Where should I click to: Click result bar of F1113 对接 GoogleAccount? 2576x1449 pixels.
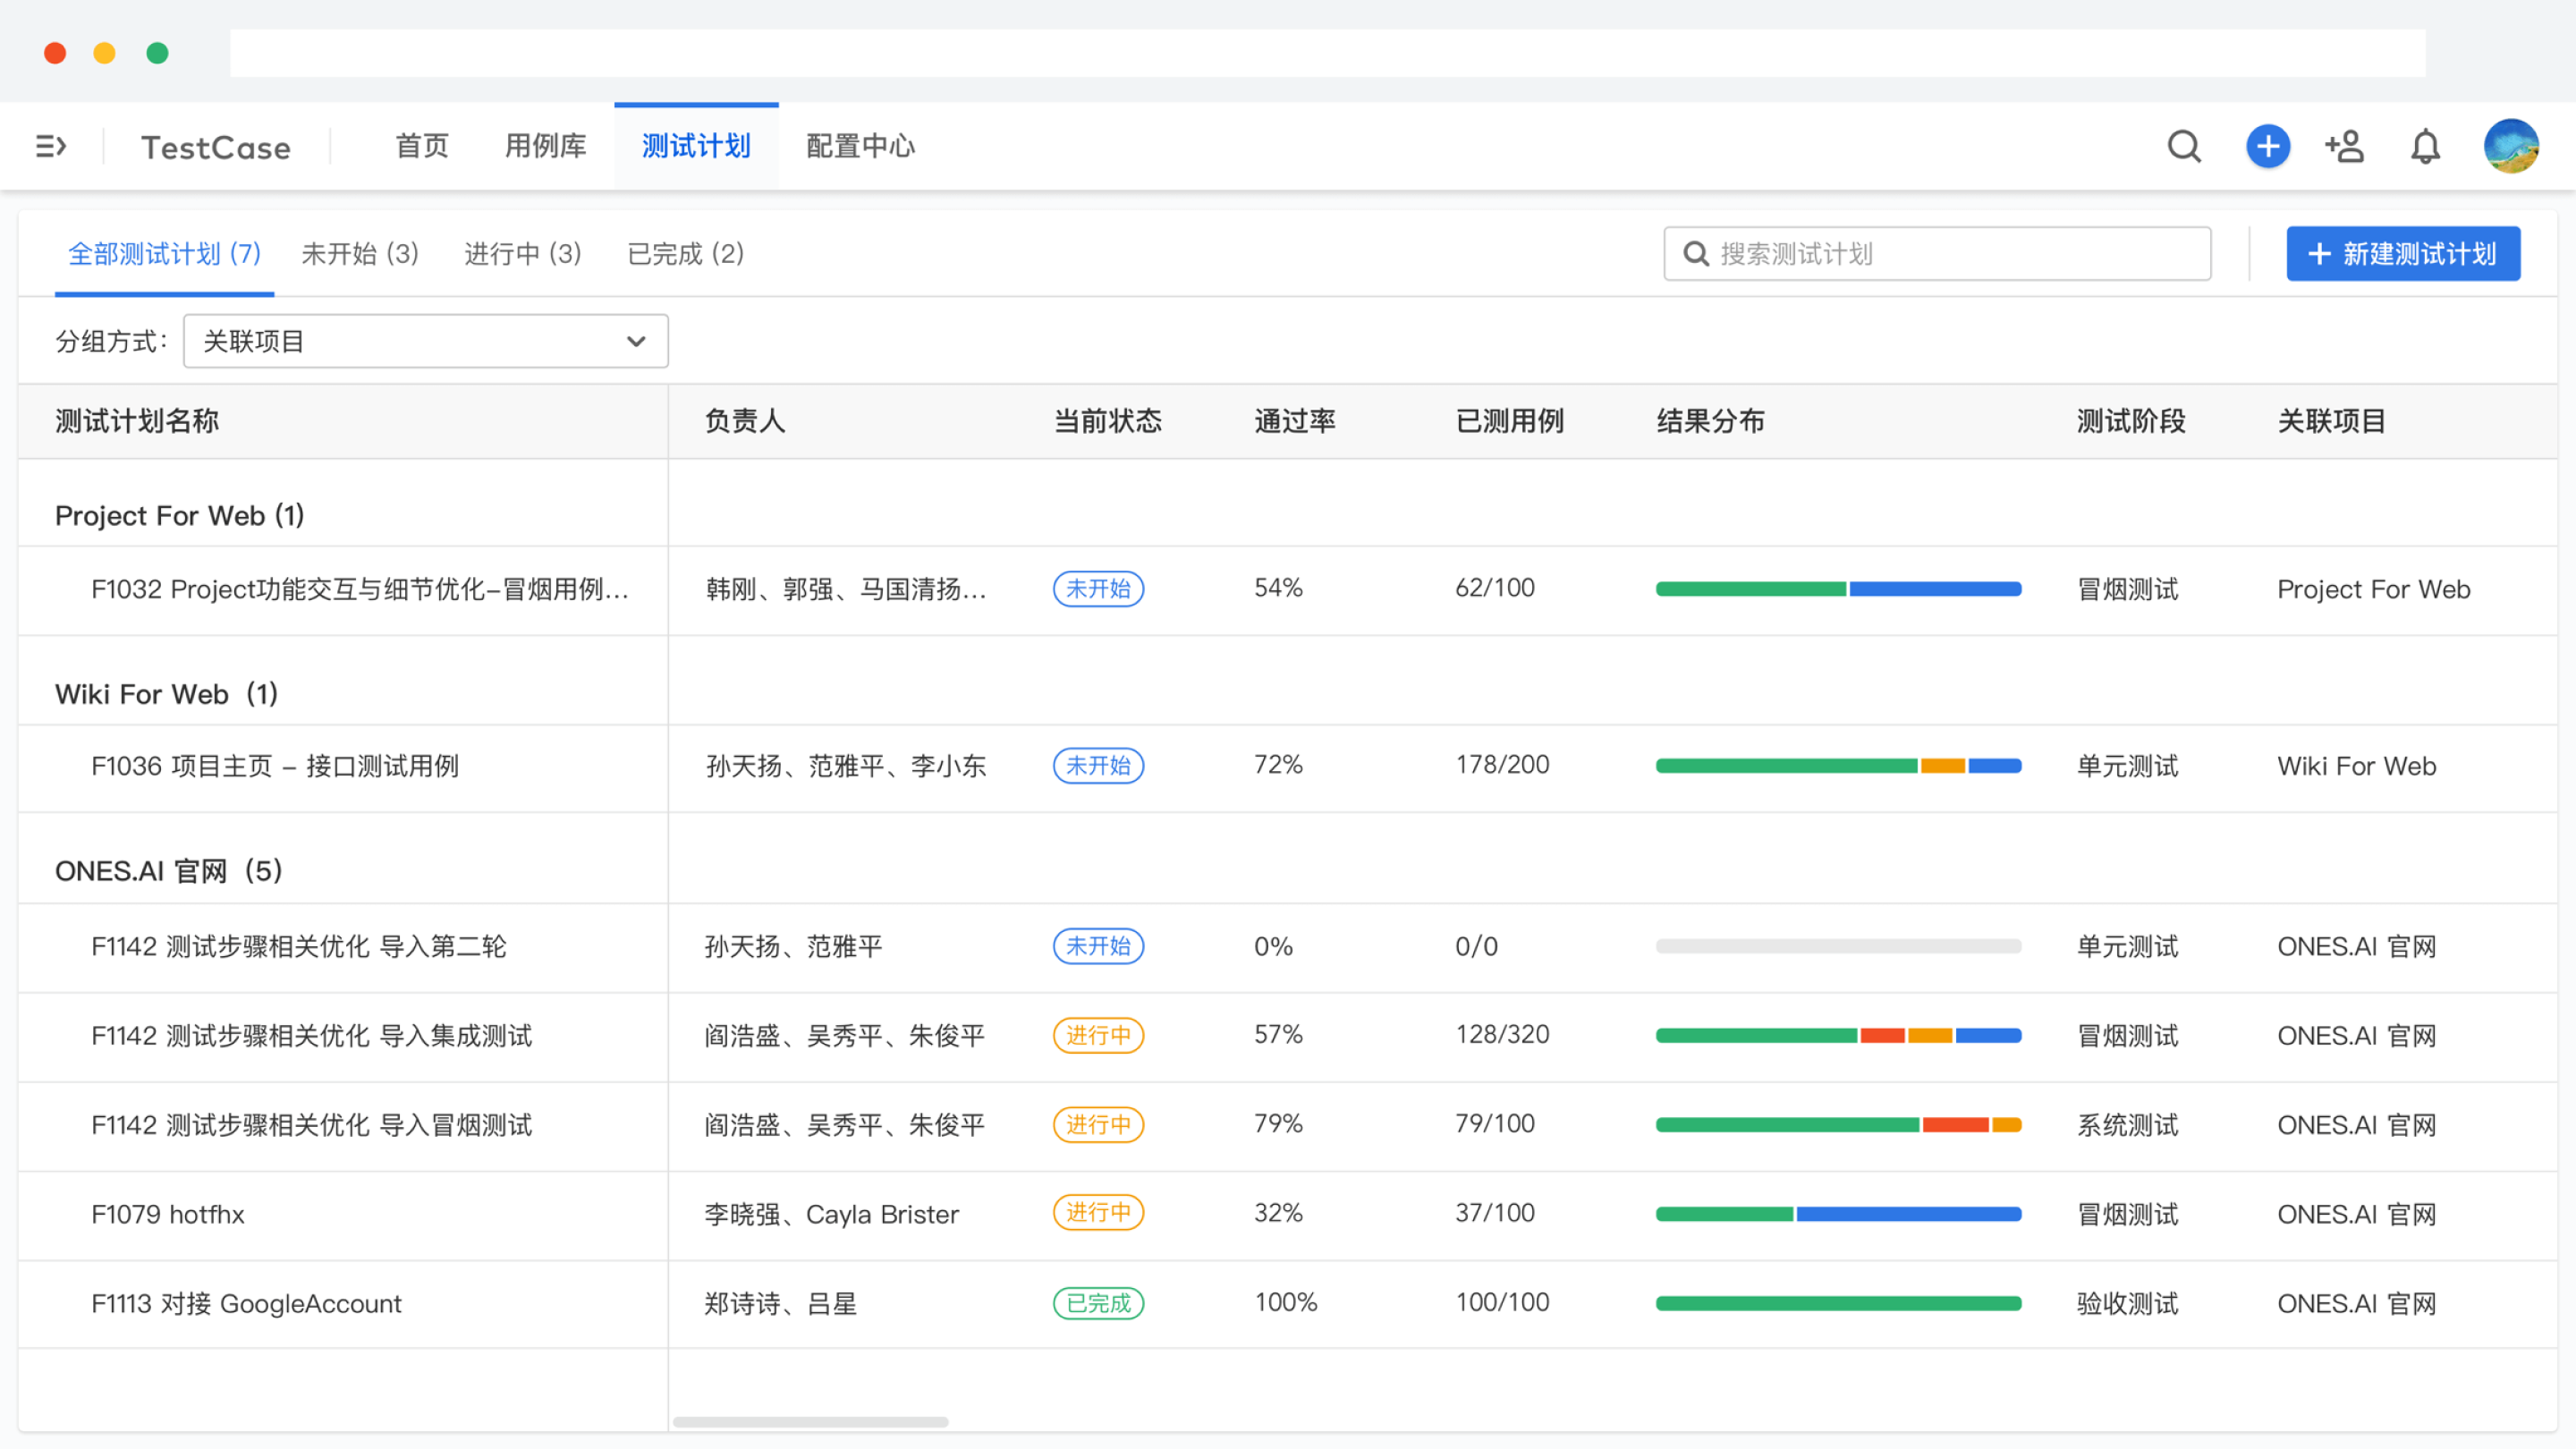[1838, 1303]
